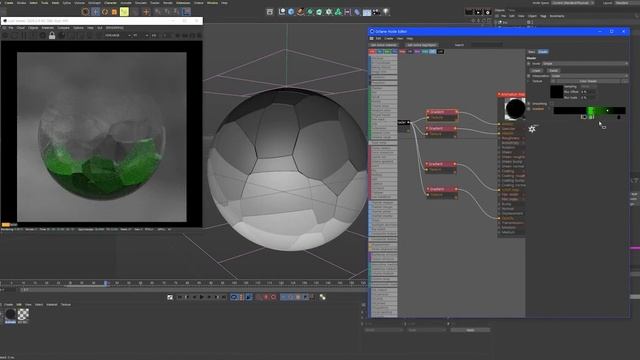Toggle the purple Med node filter

417,52
